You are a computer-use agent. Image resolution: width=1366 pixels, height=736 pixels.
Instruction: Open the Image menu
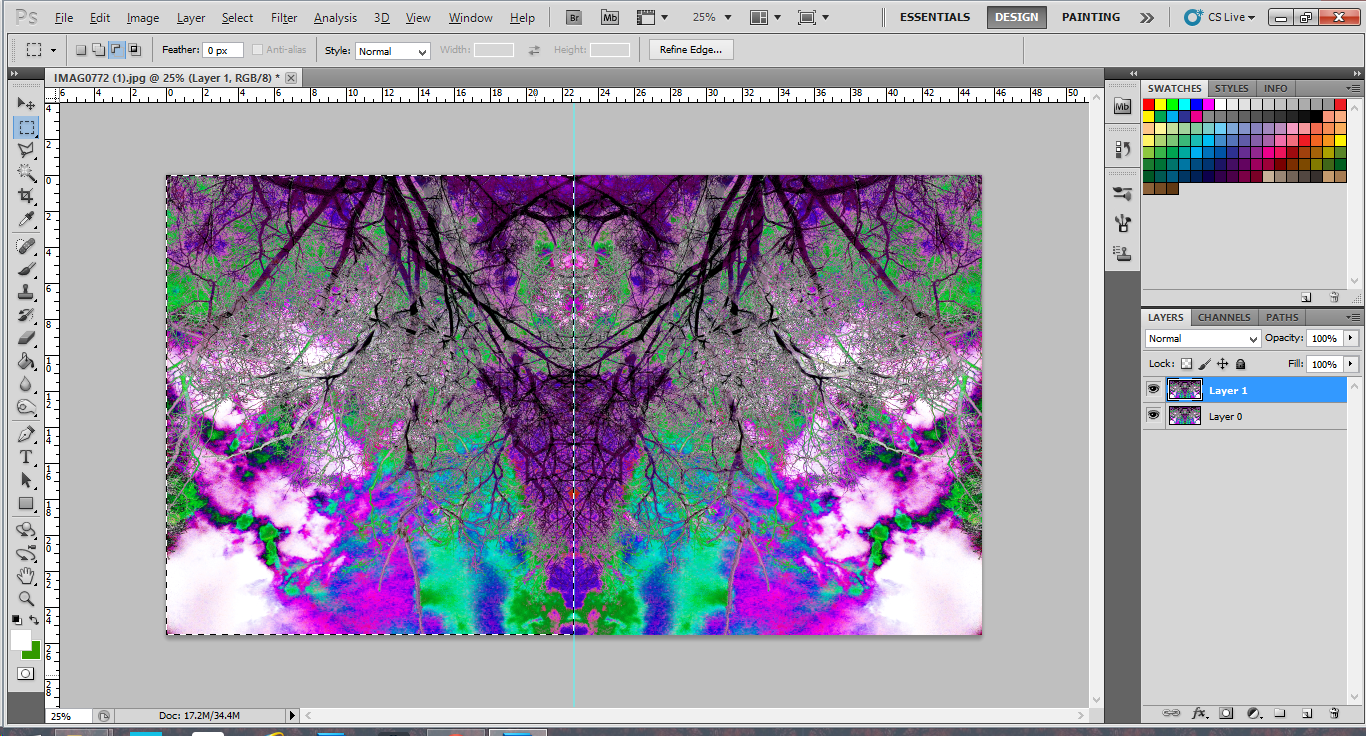tap(143, 18)
